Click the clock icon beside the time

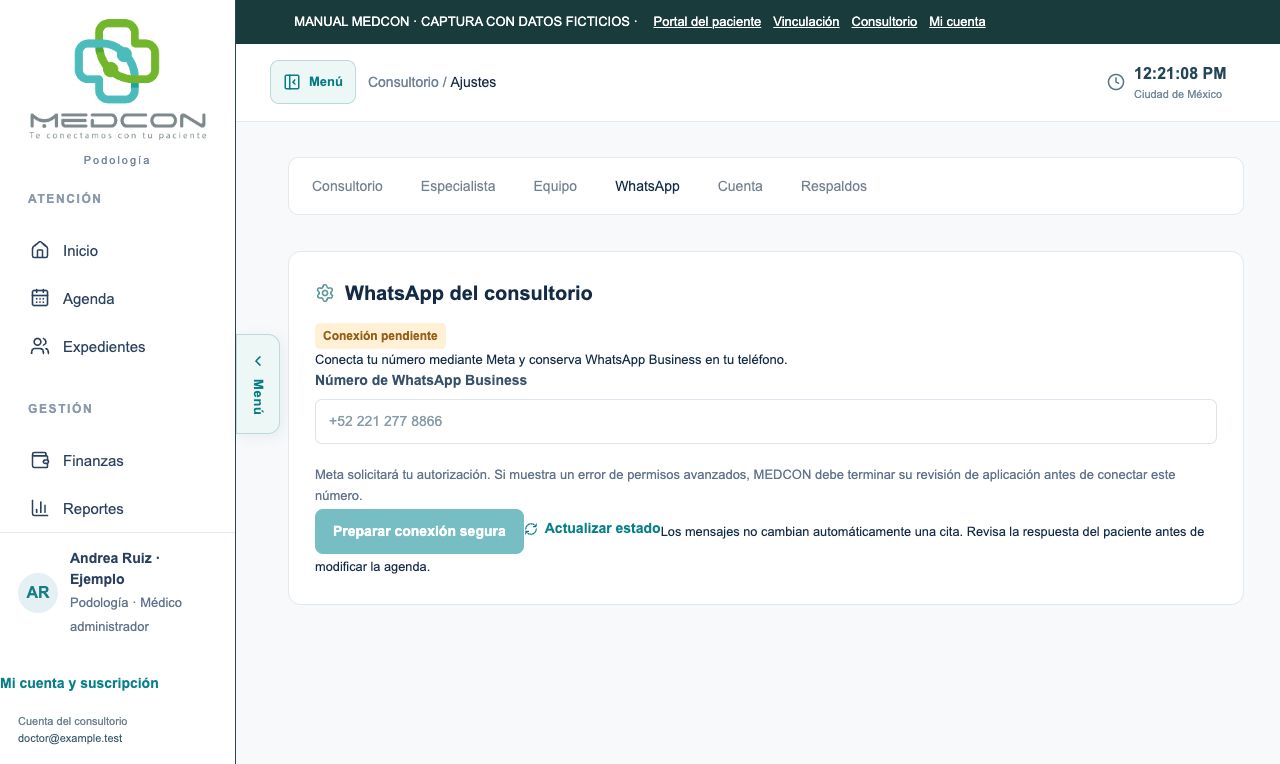coord(1116,82)
